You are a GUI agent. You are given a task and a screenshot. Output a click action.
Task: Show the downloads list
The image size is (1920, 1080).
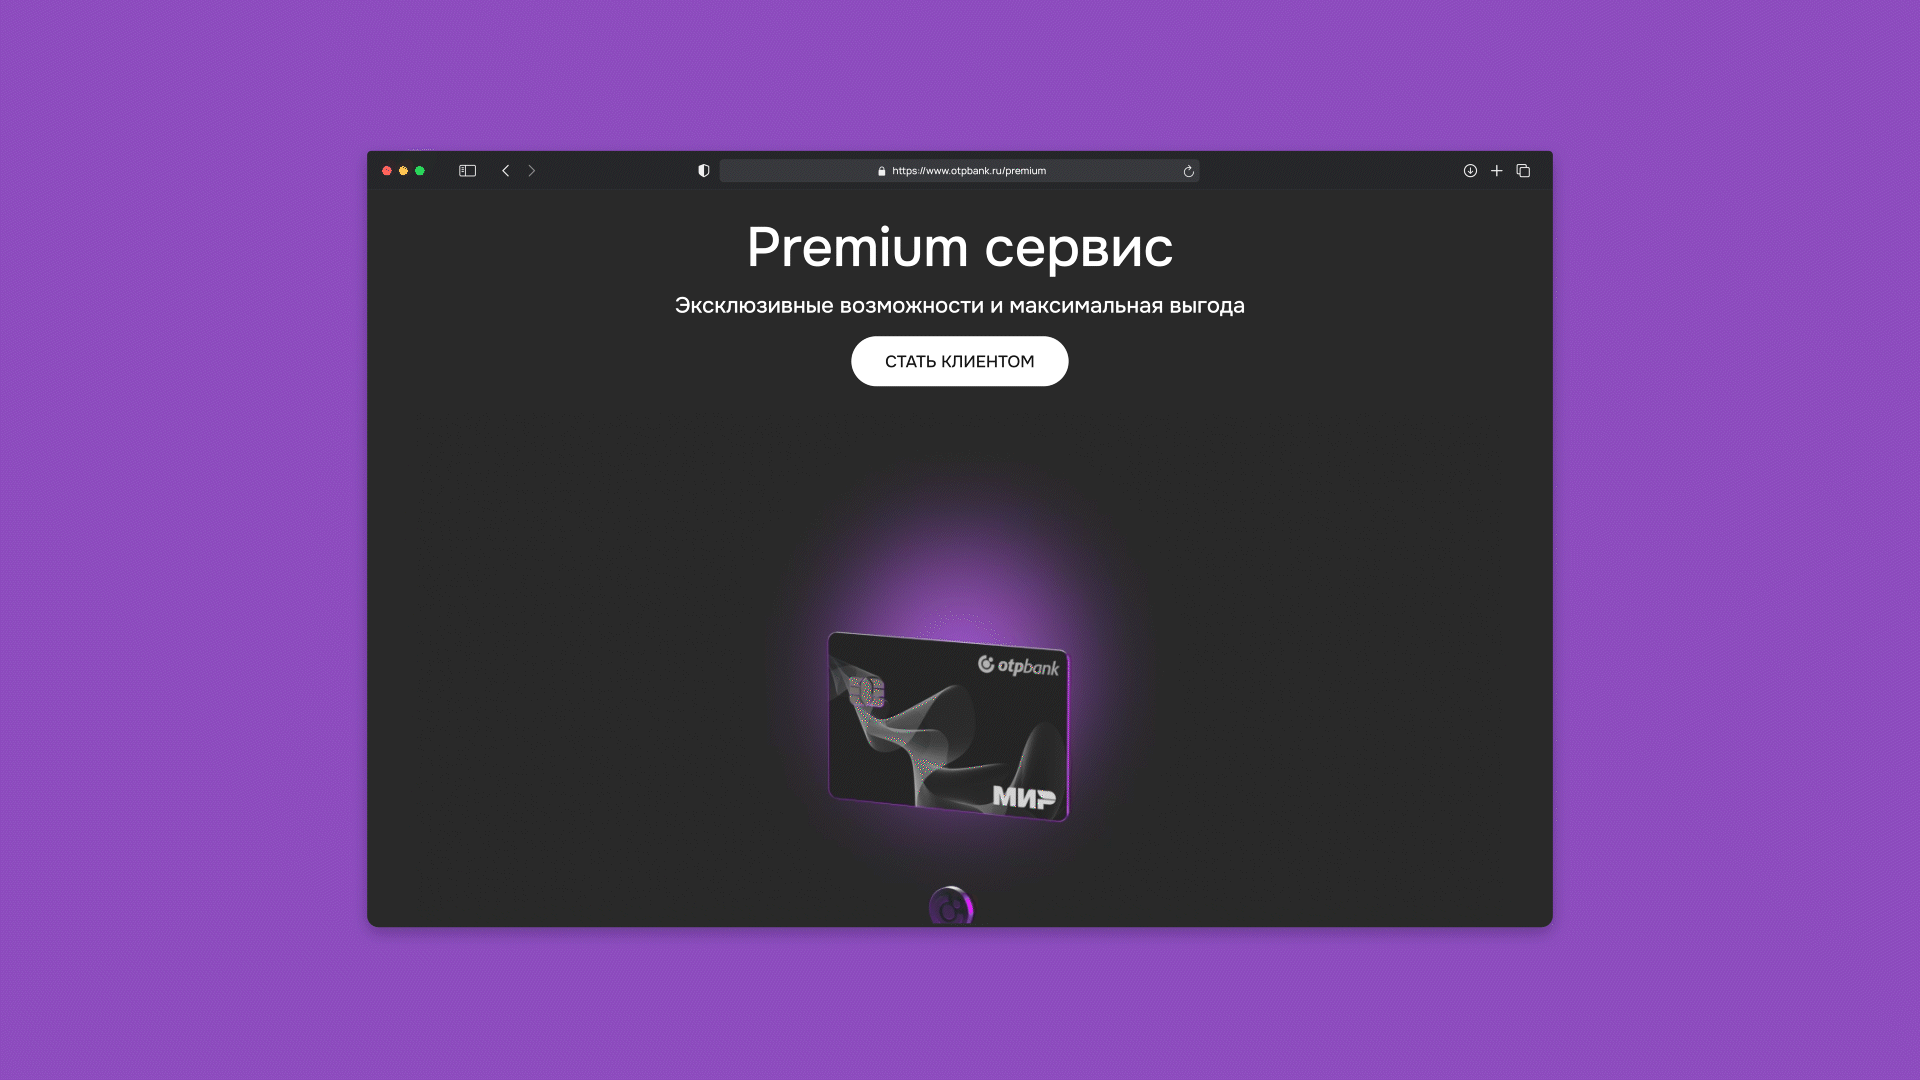point(1470,171)
